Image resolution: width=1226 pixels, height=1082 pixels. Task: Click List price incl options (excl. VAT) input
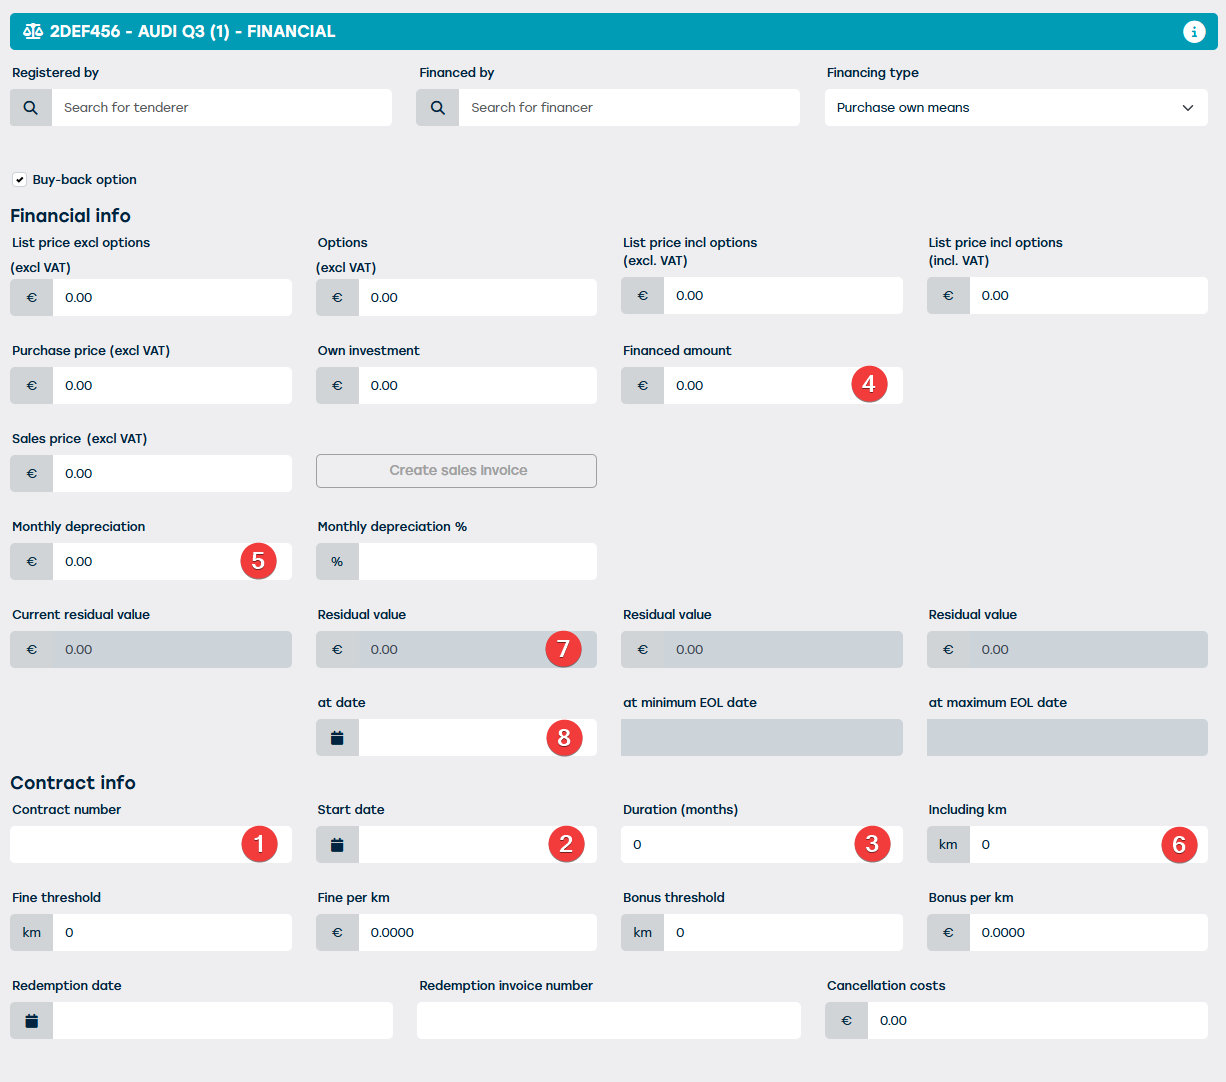coord(783,296)
